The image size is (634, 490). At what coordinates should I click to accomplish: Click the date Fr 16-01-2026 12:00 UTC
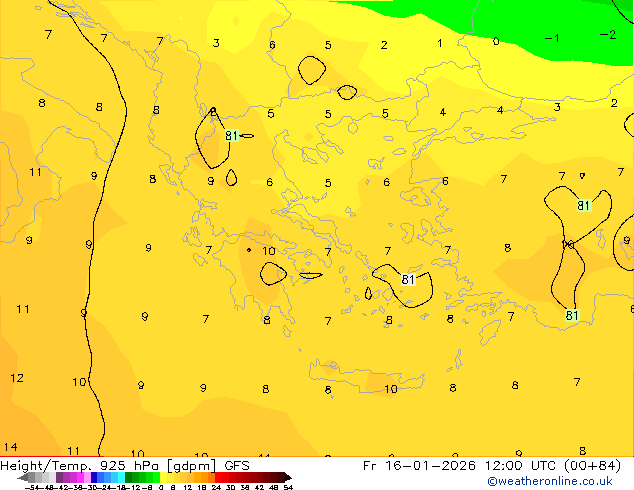(x=460, y=465)
